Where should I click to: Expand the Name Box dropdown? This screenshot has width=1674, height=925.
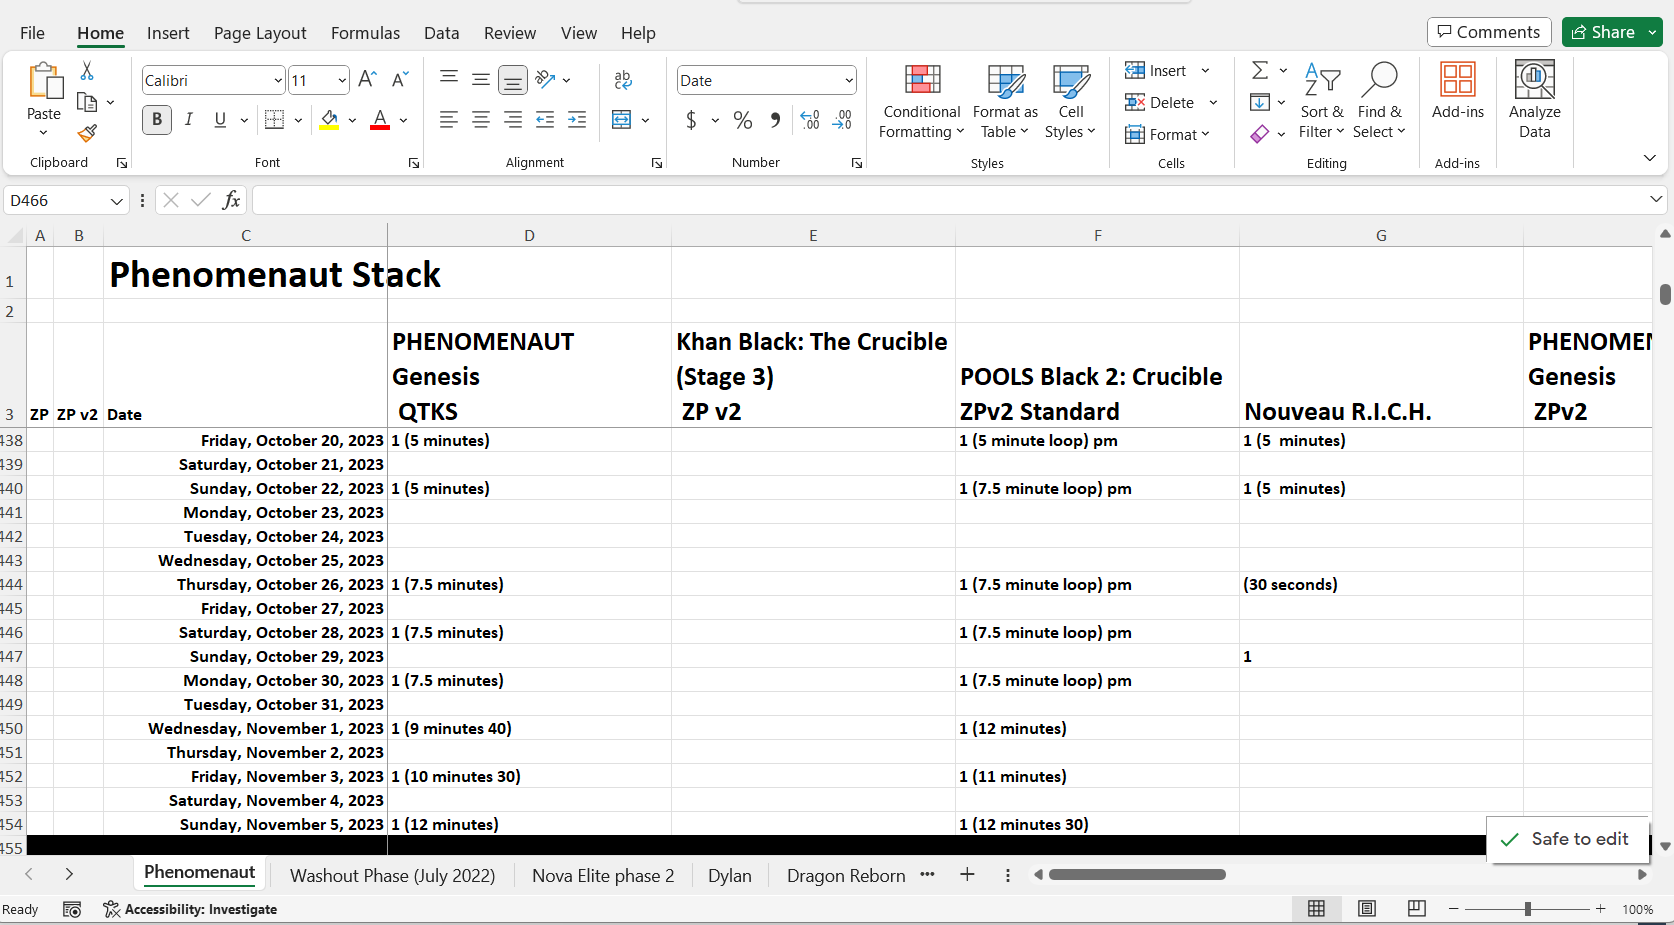tap(116, 201)
